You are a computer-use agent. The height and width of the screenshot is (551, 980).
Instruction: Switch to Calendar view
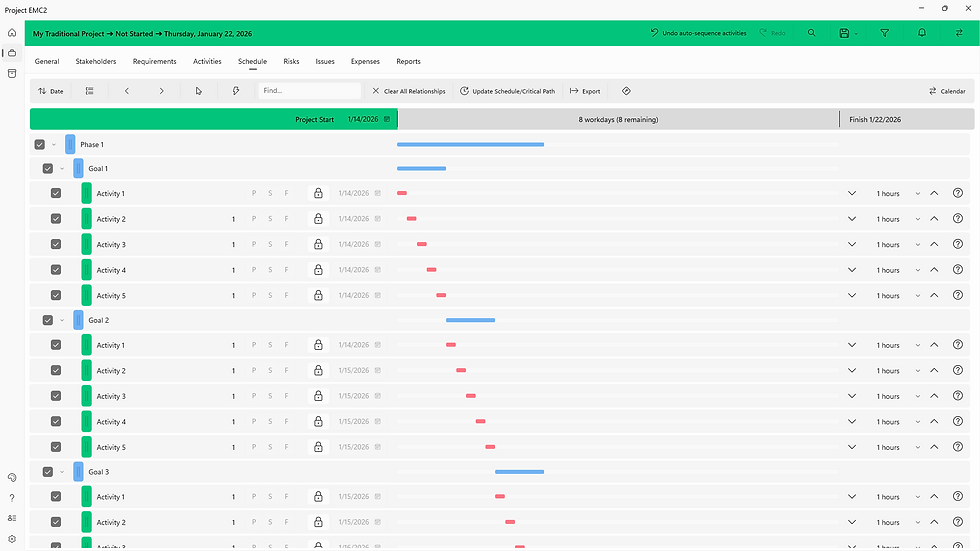pyautogui.click(x=947, y=91)
